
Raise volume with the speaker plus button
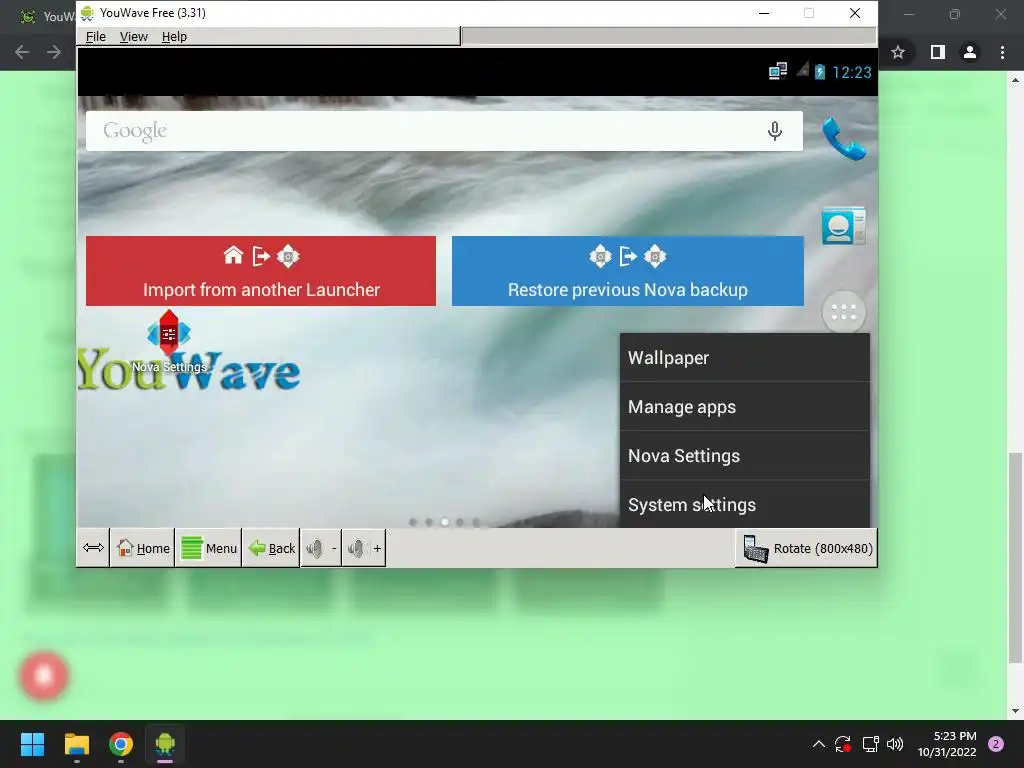(x=364, y=549)
